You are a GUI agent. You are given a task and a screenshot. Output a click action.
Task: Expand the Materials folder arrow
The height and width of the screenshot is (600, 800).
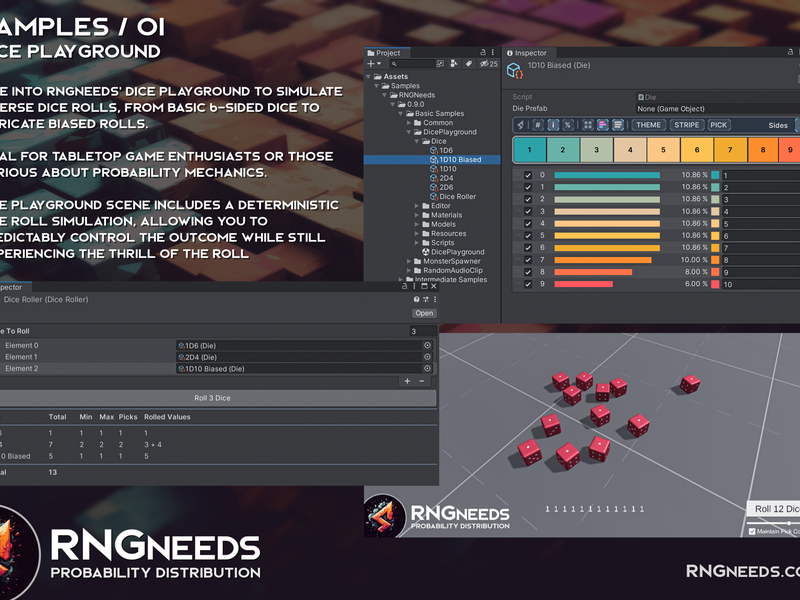point(417,215)
